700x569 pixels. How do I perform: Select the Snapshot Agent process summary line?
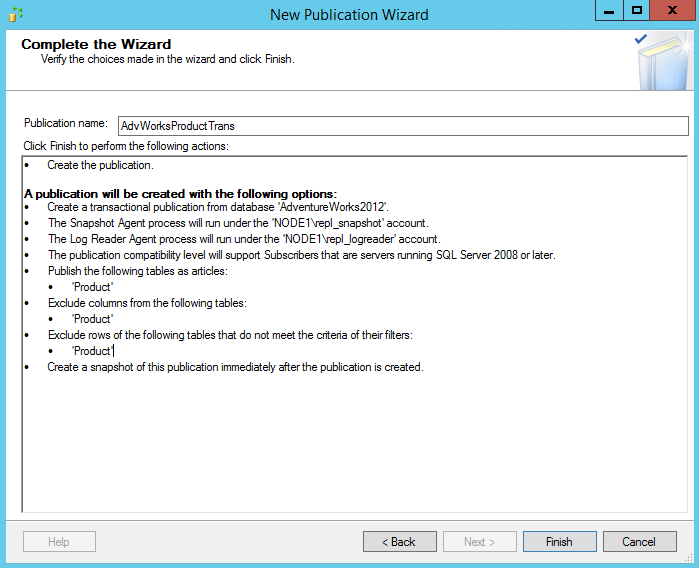point(238,223)
